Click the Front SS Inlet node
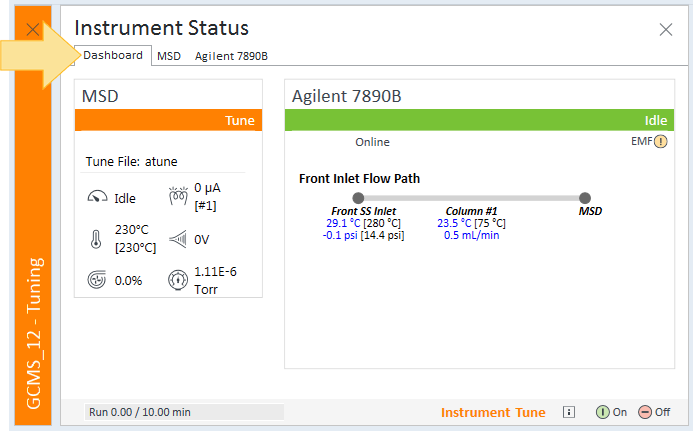Viewport: 693px width, 431px height. (x=358, y=198)
